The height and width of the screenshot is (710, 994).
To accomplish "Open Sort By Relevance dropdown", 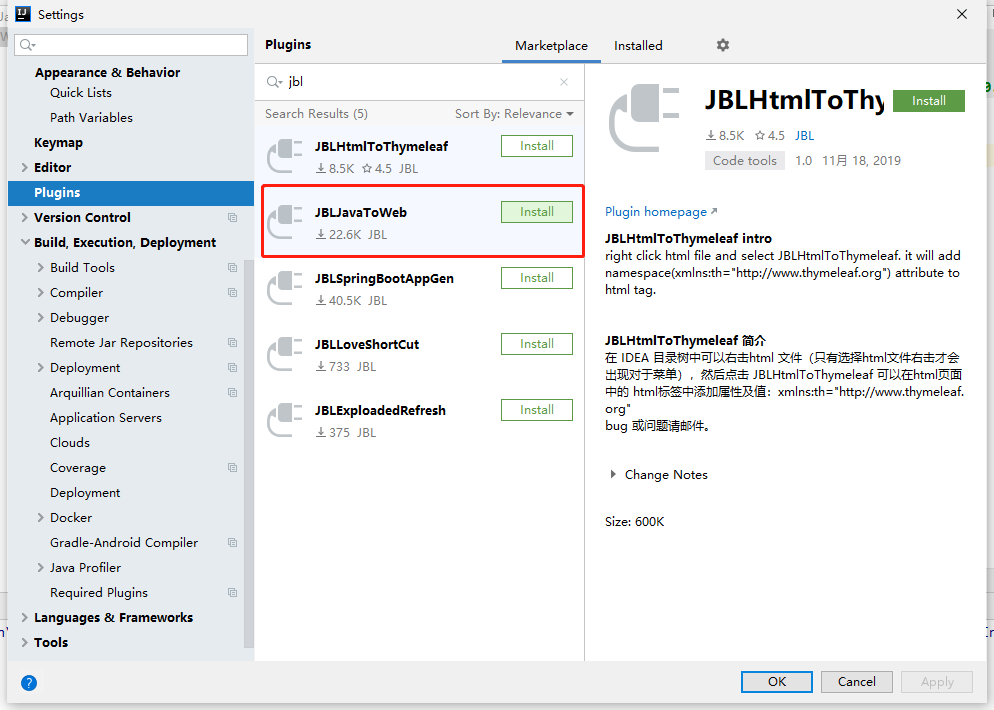I will pyautogui.click(x=514, y=113).
